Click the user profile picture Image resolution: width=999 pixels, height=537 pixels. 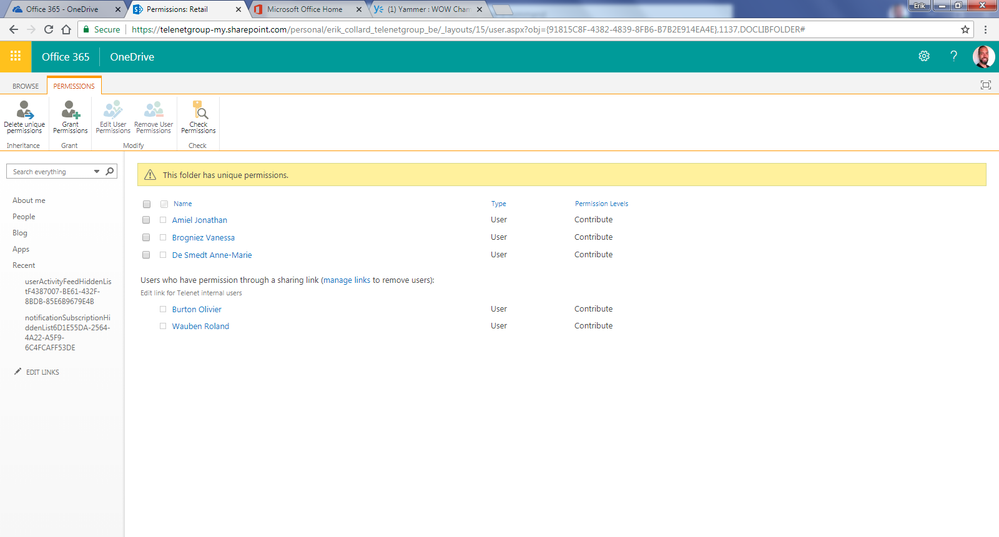(x=984, y=57)
